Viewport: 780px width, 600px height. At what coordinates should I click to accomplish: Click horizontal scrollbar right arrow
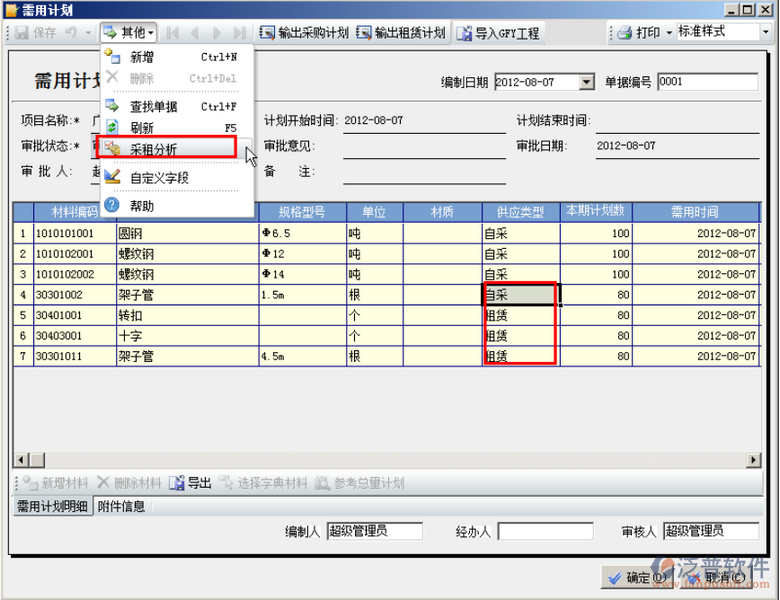(754, 460)
